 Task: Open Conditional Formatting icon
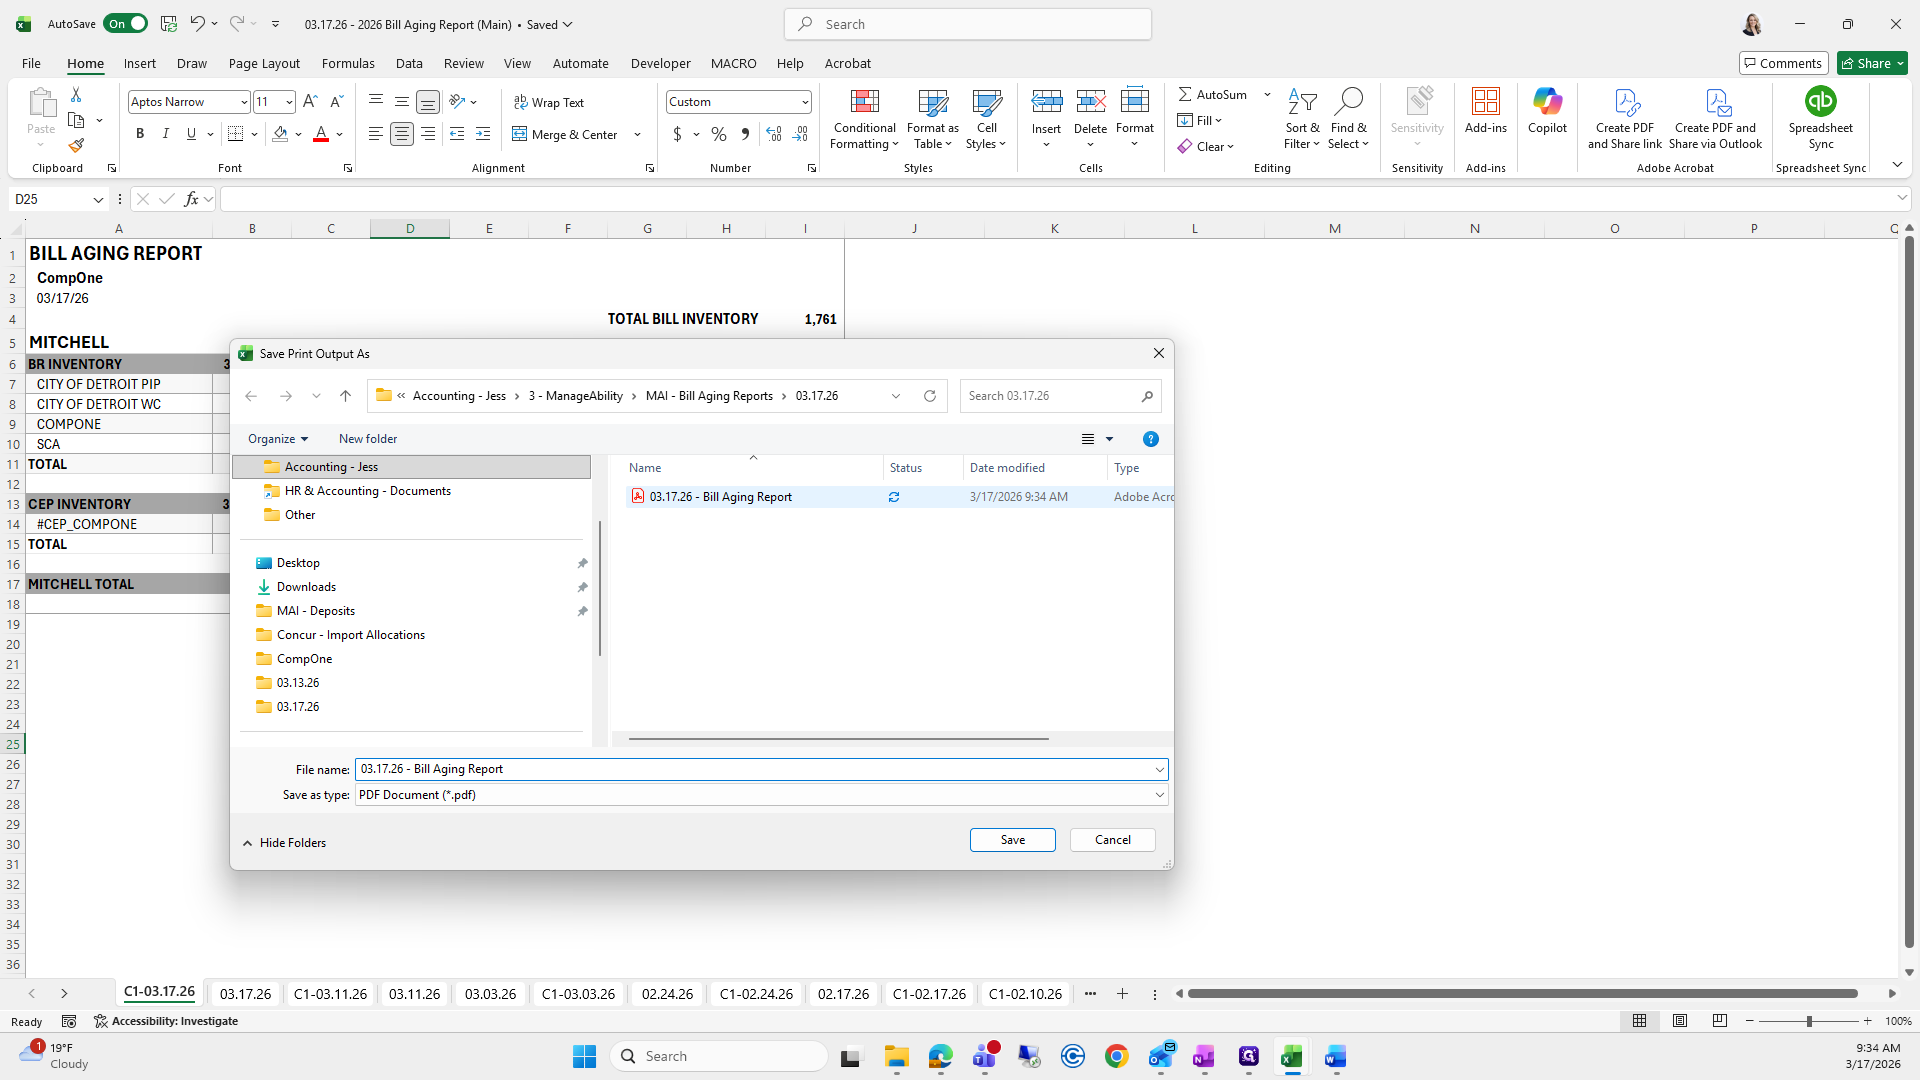point(864,102)
